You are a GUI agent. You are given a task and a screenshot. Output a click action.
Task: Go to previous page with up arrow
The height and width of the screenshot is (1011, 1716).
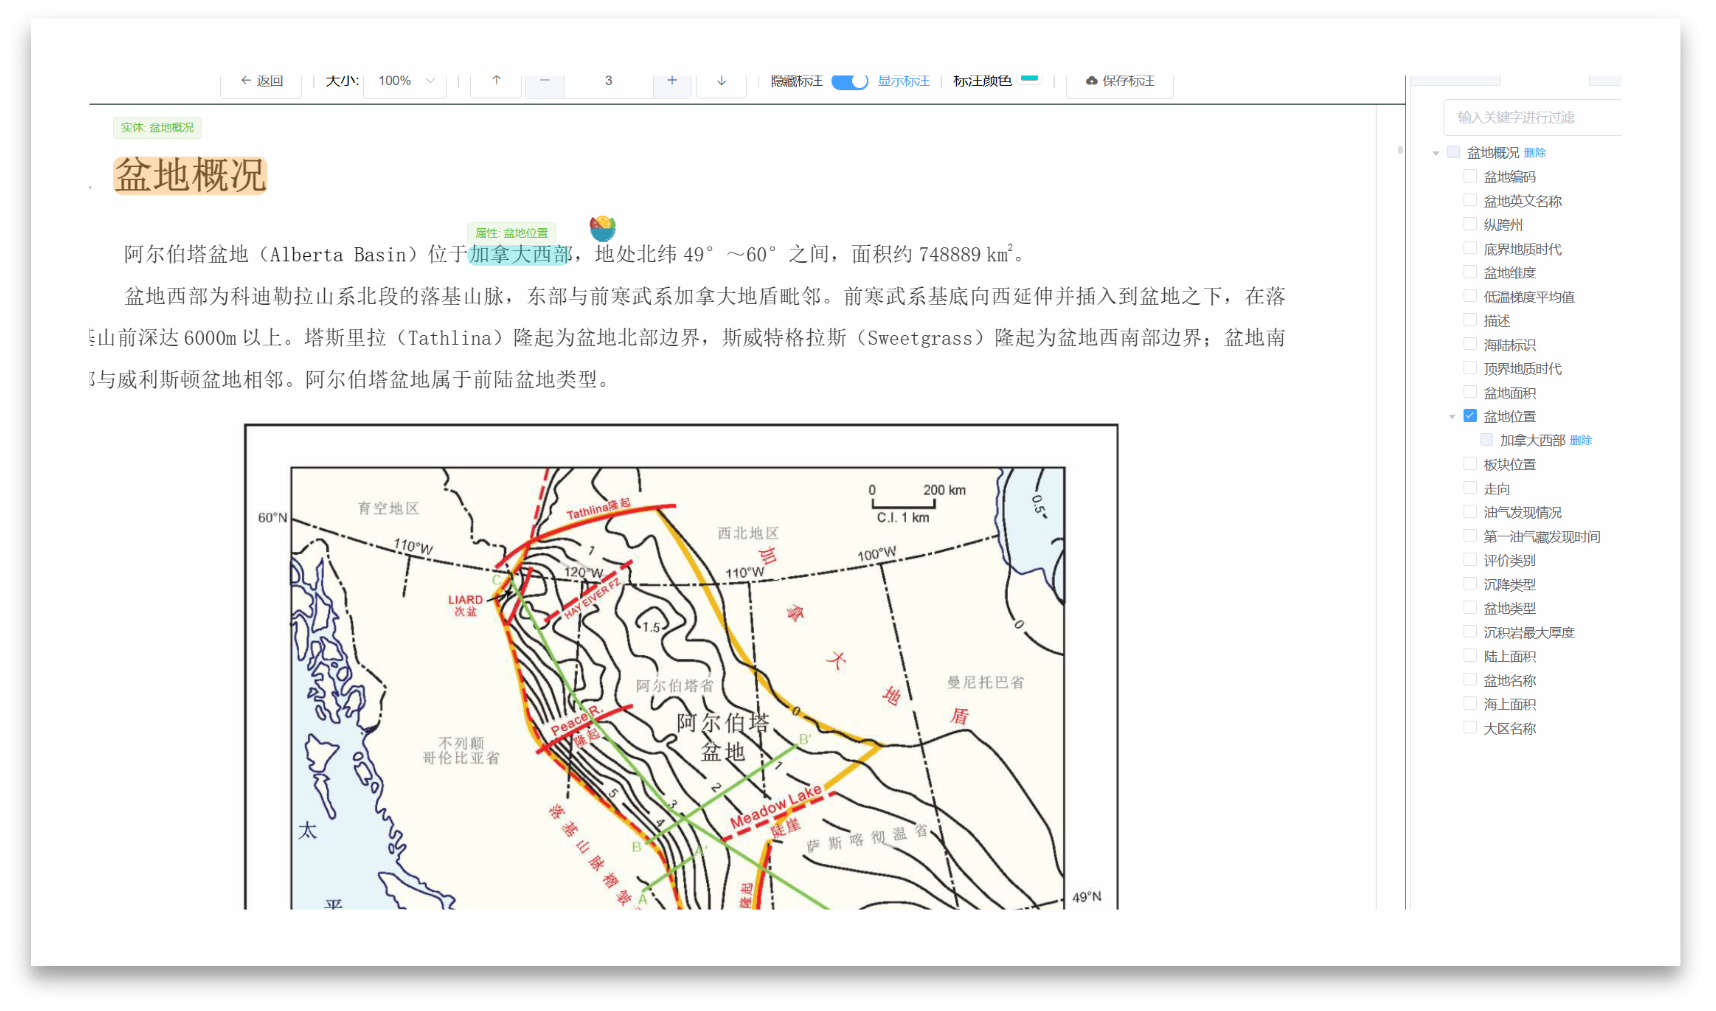[496, 81]
